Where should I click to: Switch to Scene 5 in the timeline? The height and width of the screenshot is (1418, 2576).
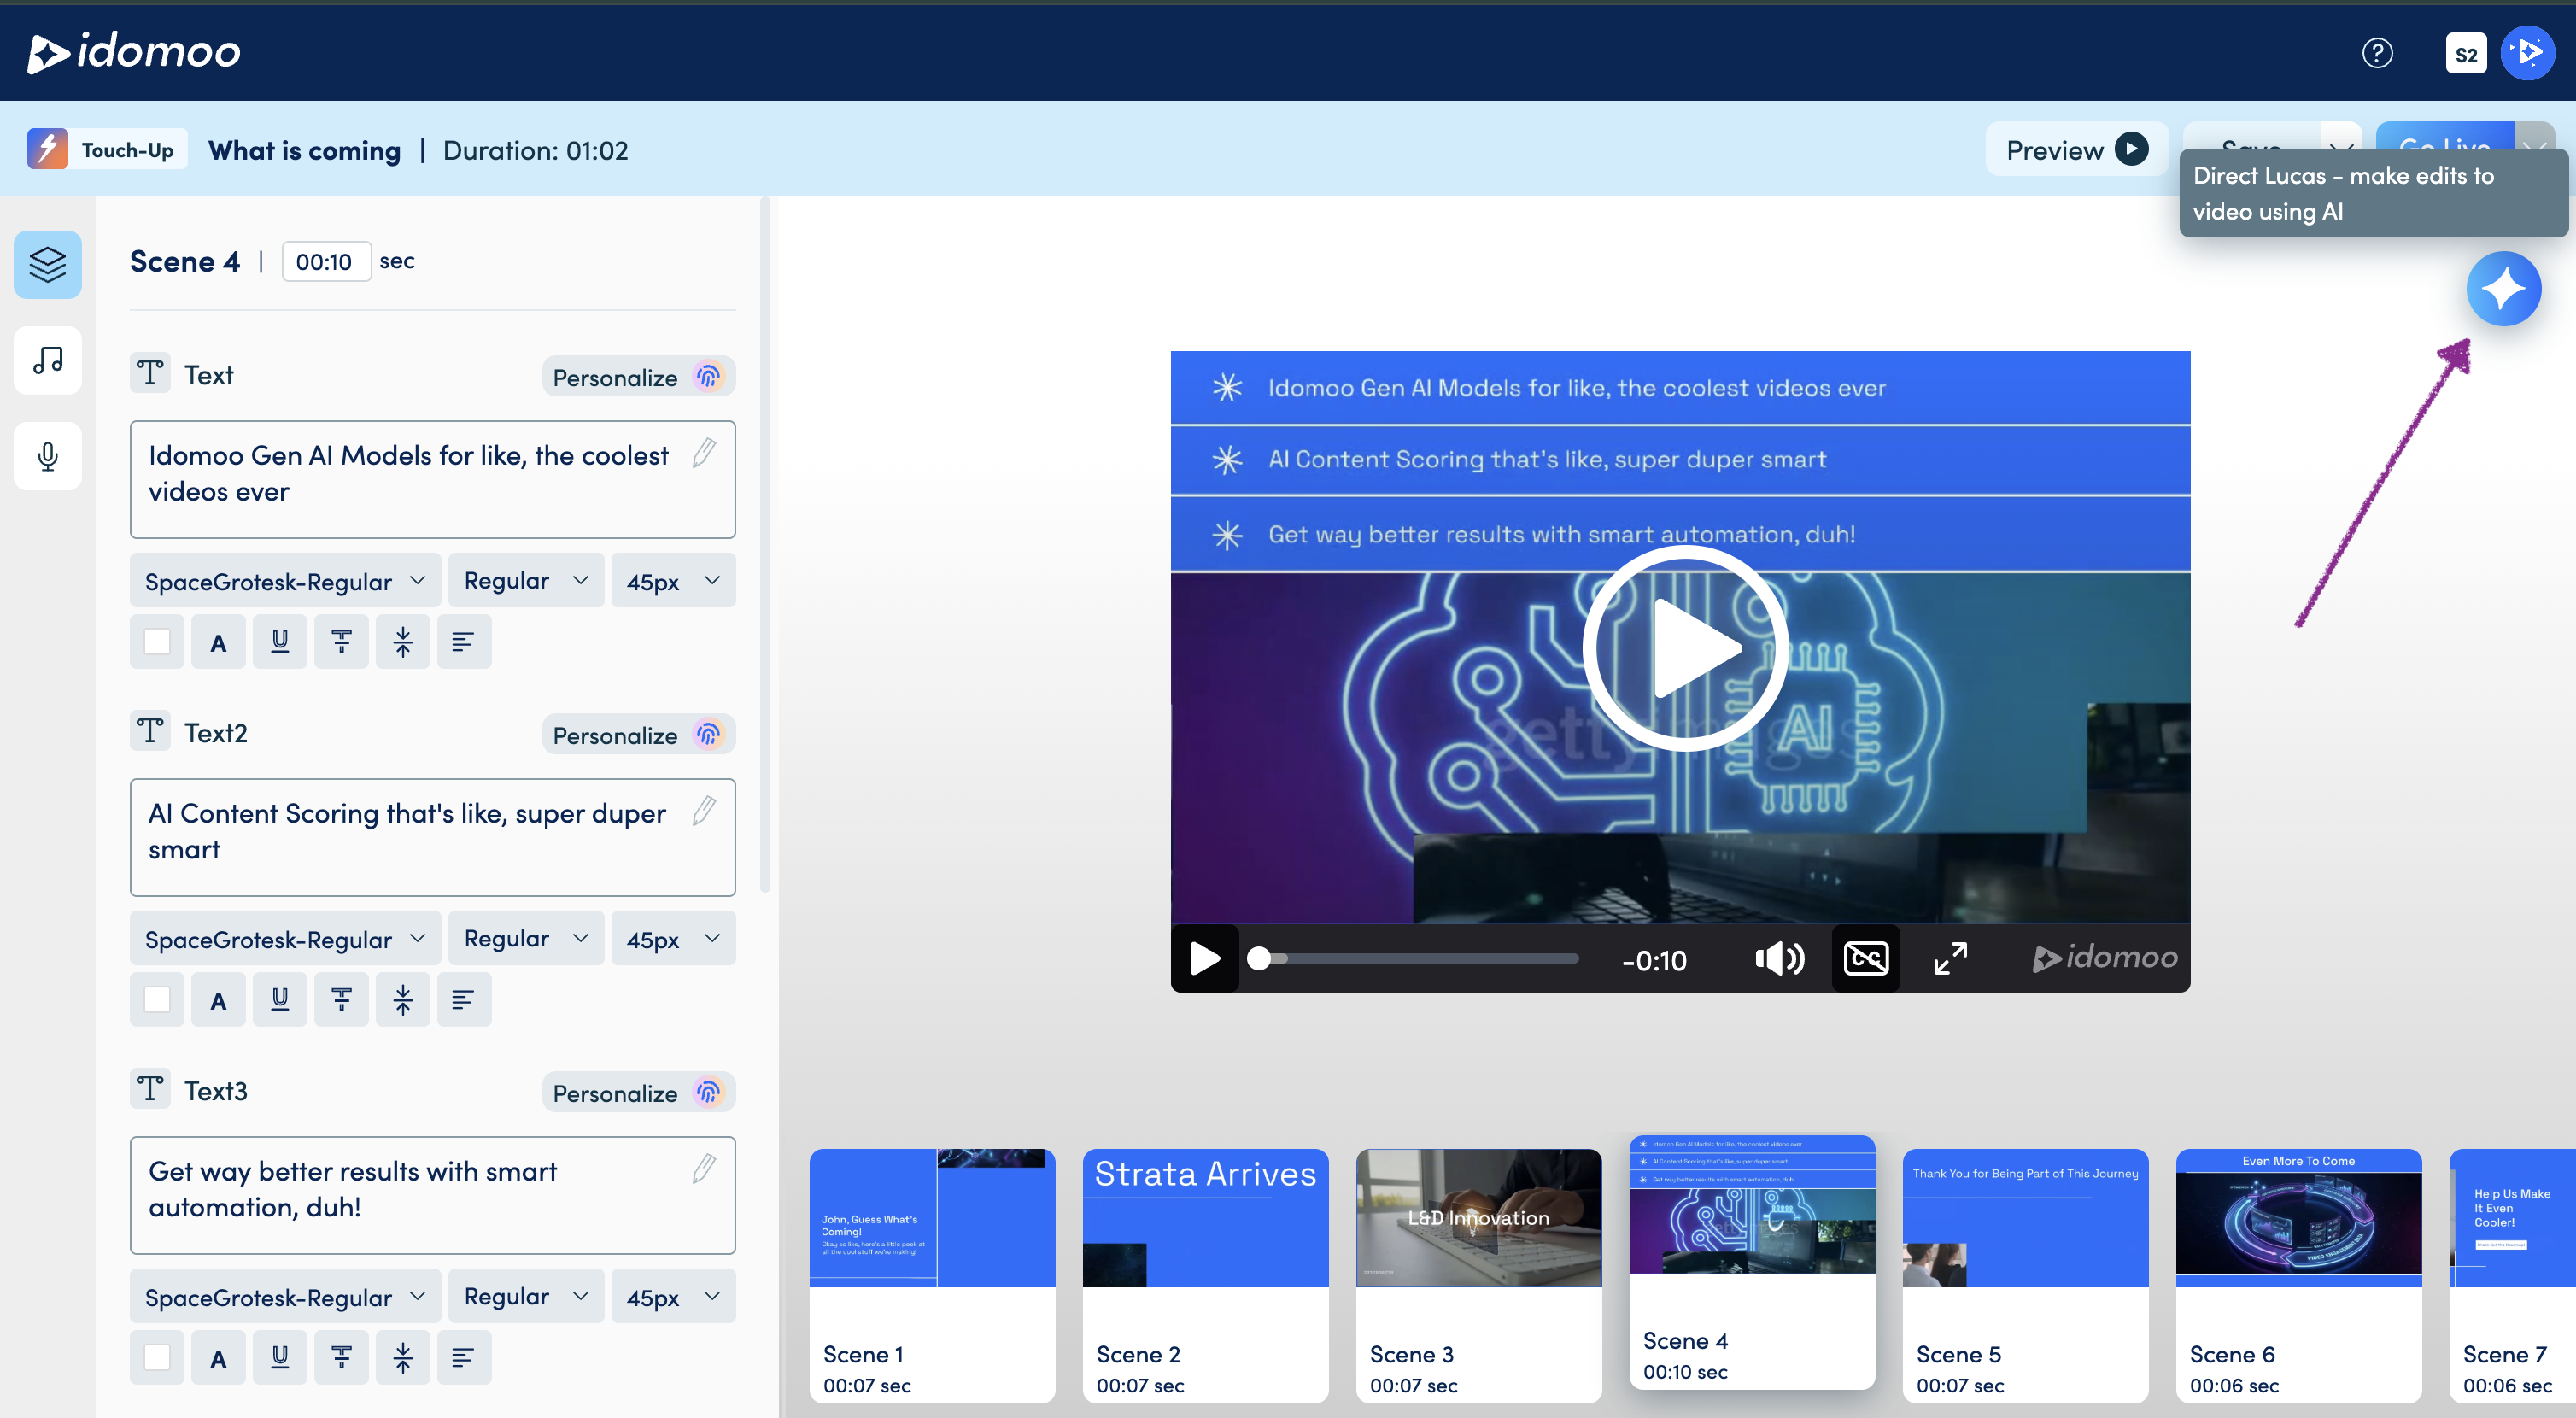2025,1274
